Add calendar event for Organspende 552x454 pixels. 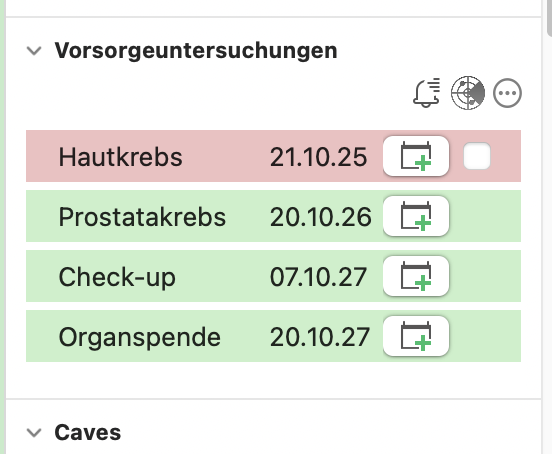[x=416, y=336]
